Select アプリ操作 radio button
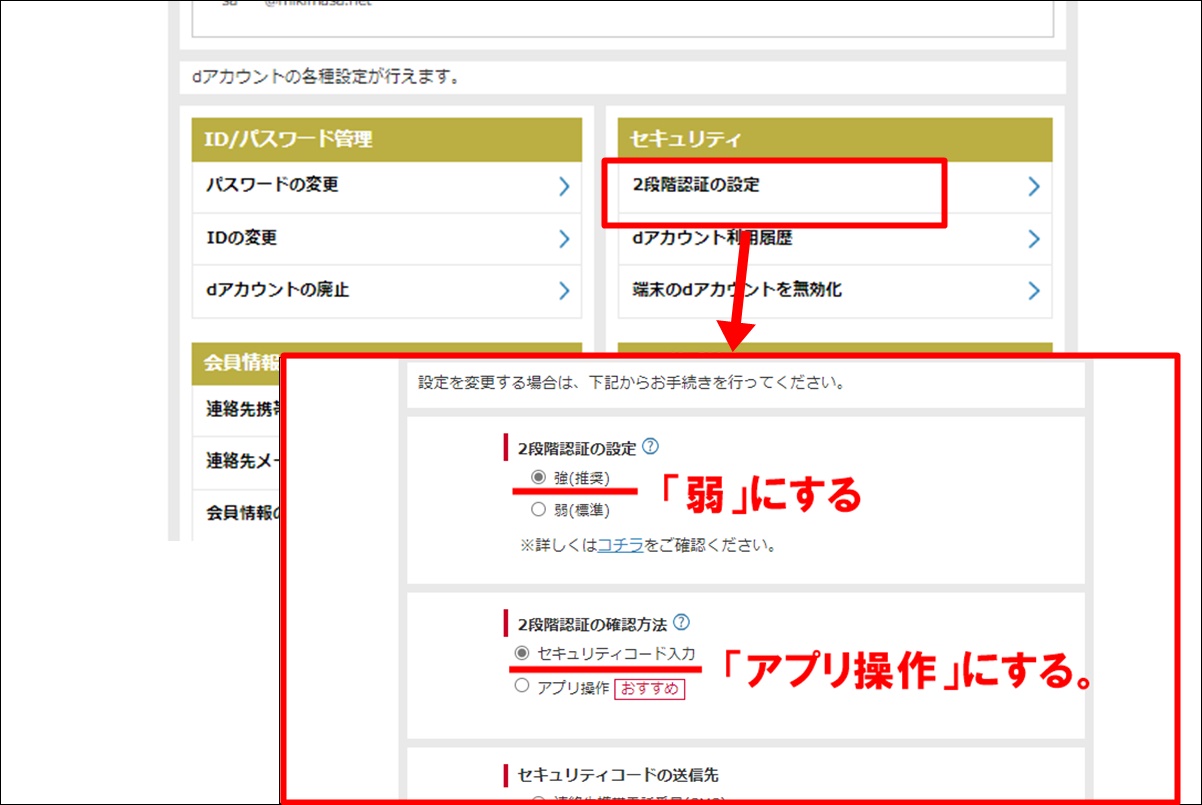The image size is (1202, 805). pos(521,687)
